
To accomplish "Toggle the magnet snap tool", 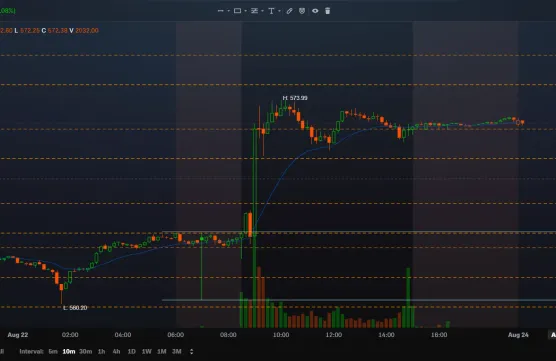I will click(x=302, y=11).
